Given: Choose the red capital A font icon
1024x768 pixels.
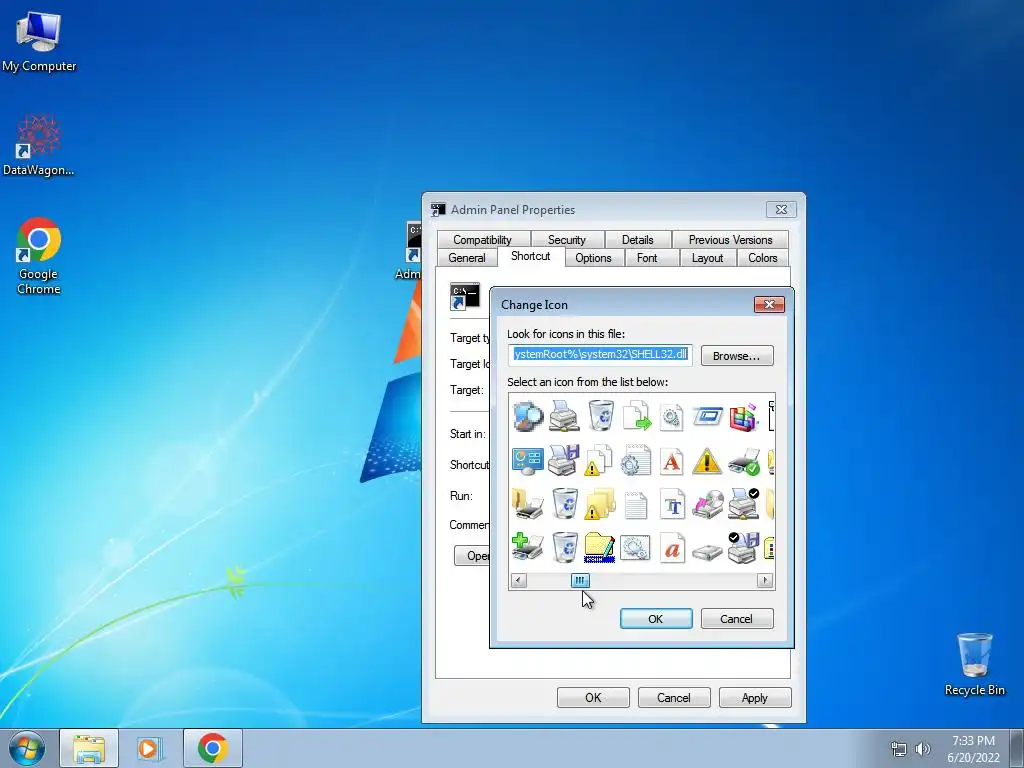Looking at the screenshot, I should (x=671, y=461).
